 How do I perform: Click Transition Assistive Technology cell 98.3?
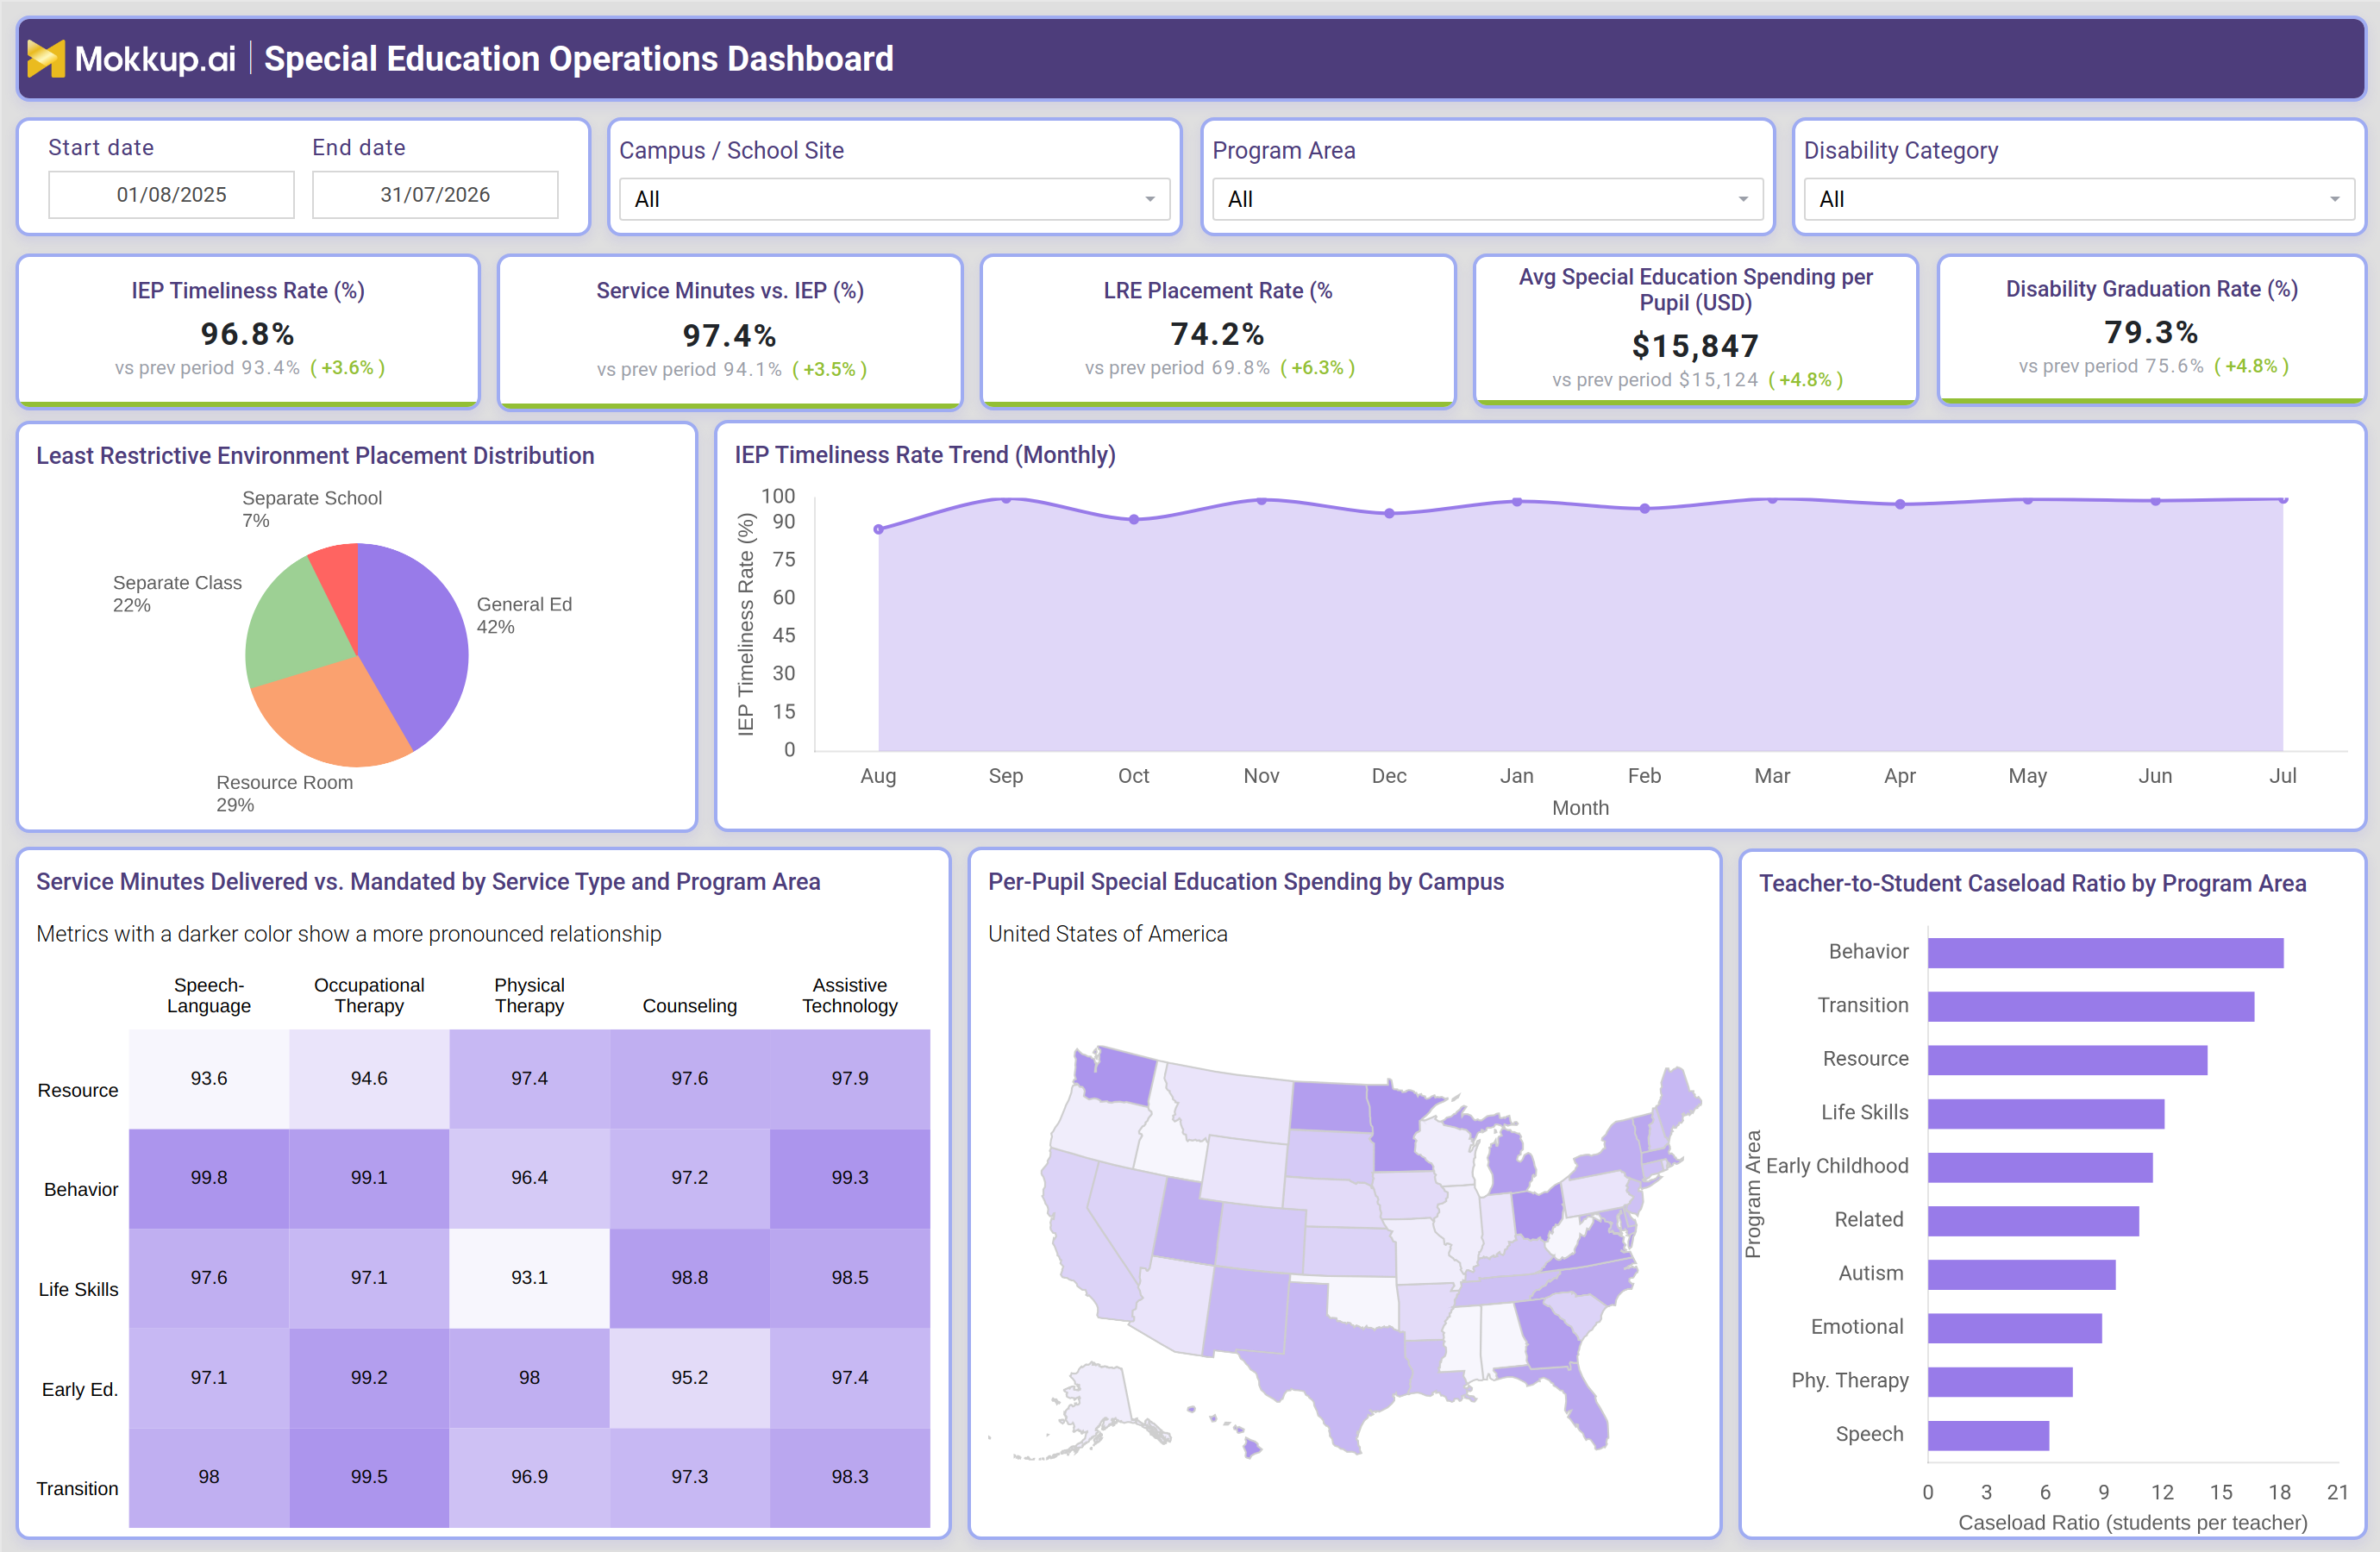[x=850, y=1476]
